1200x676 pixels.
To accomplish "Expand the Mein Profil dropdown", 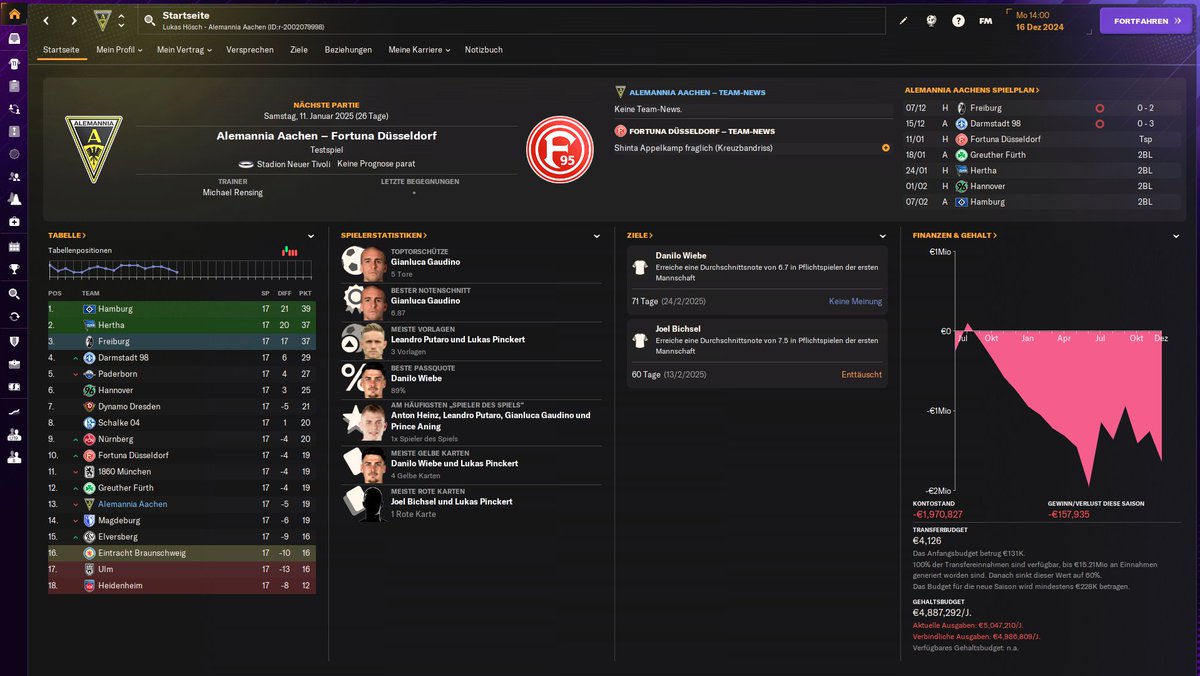I will pos(119,49).
